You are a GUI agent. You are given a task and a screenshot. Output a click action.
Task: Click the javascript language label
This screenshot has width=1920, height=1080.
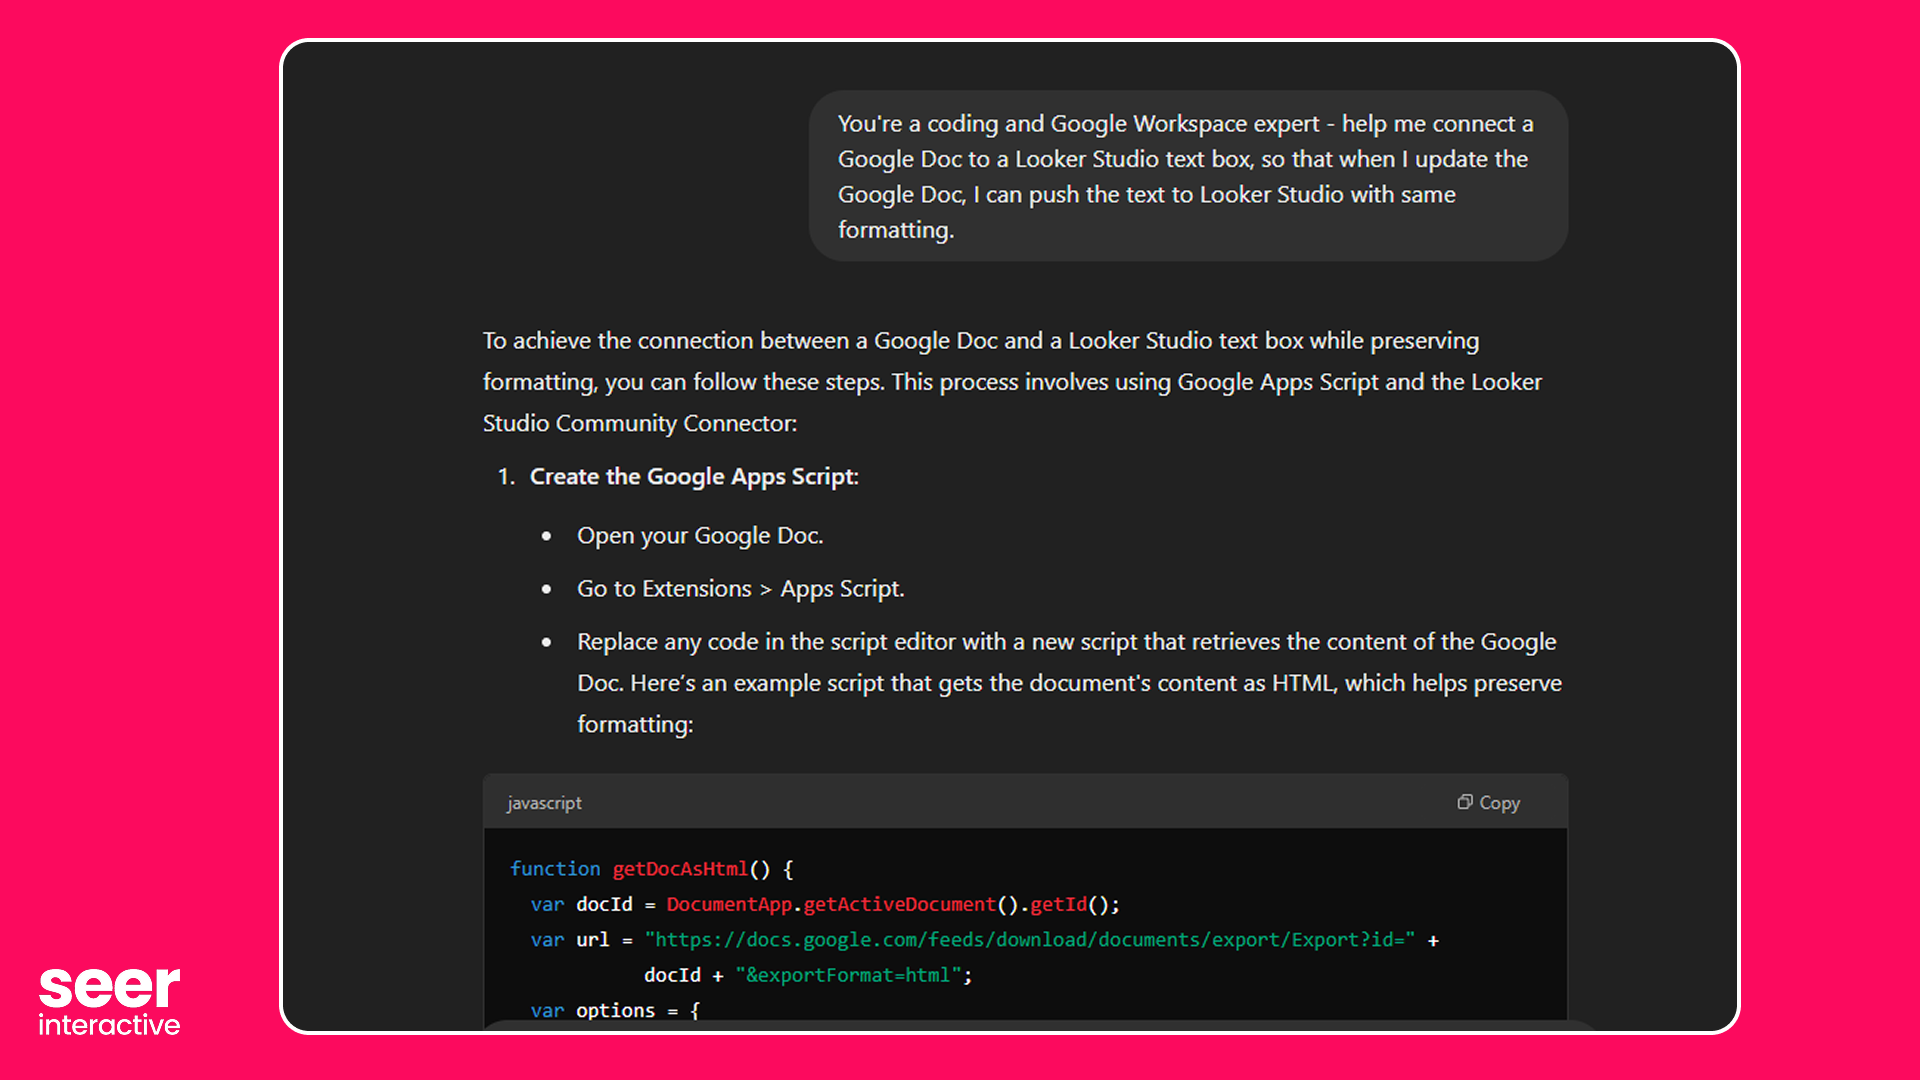point(543,803)
